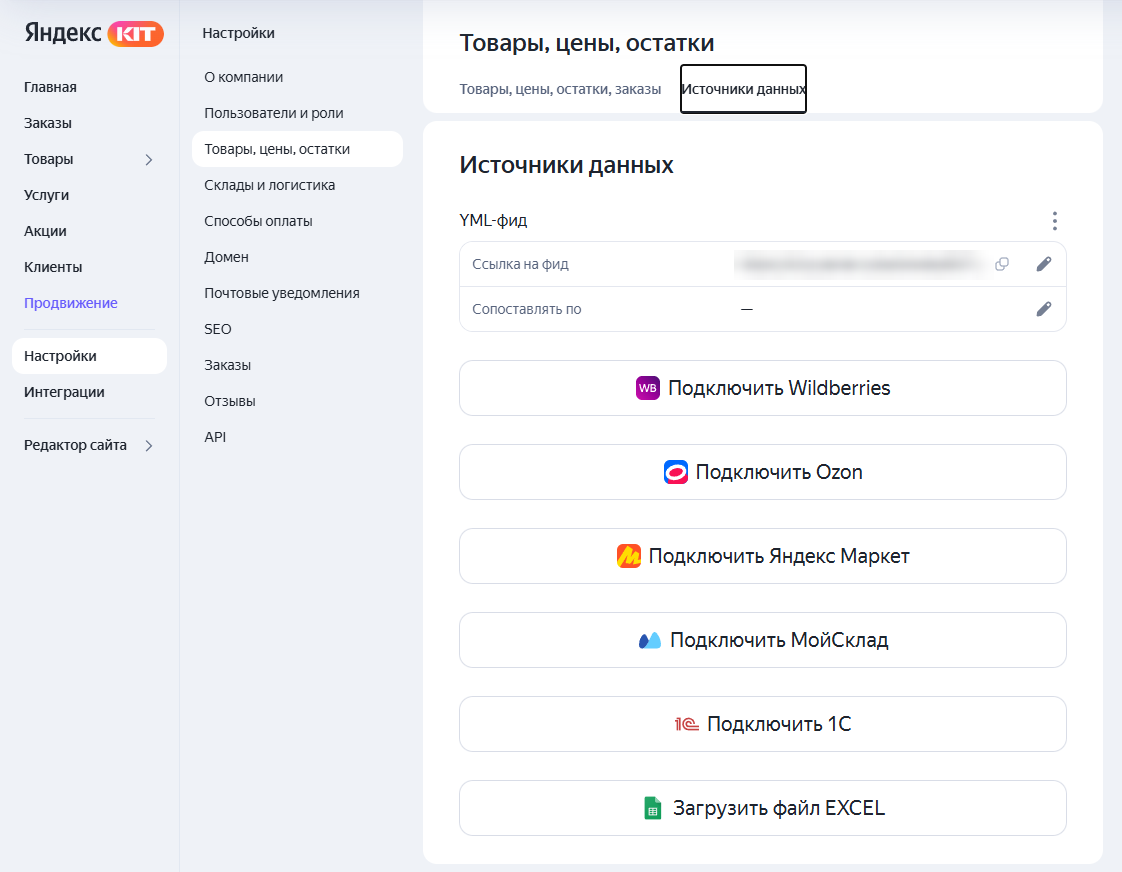Click the Источники данных section heading

(566, 165)
